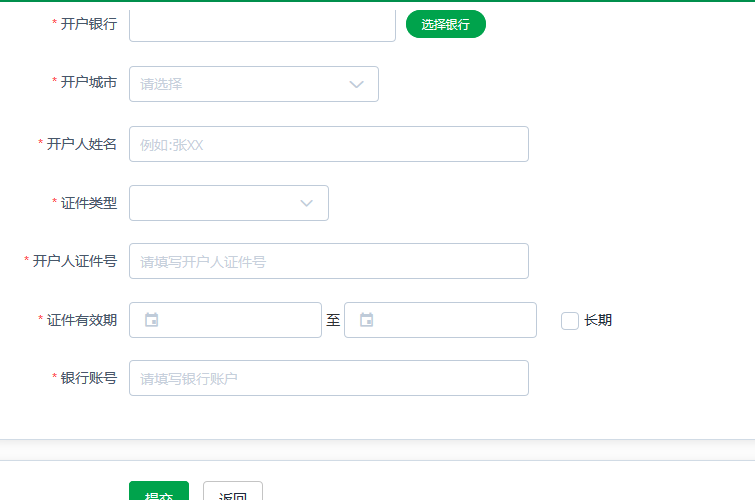Submit the form with 提交 button
This screenshot has height=503, width=755.
(x=159, y=492)
